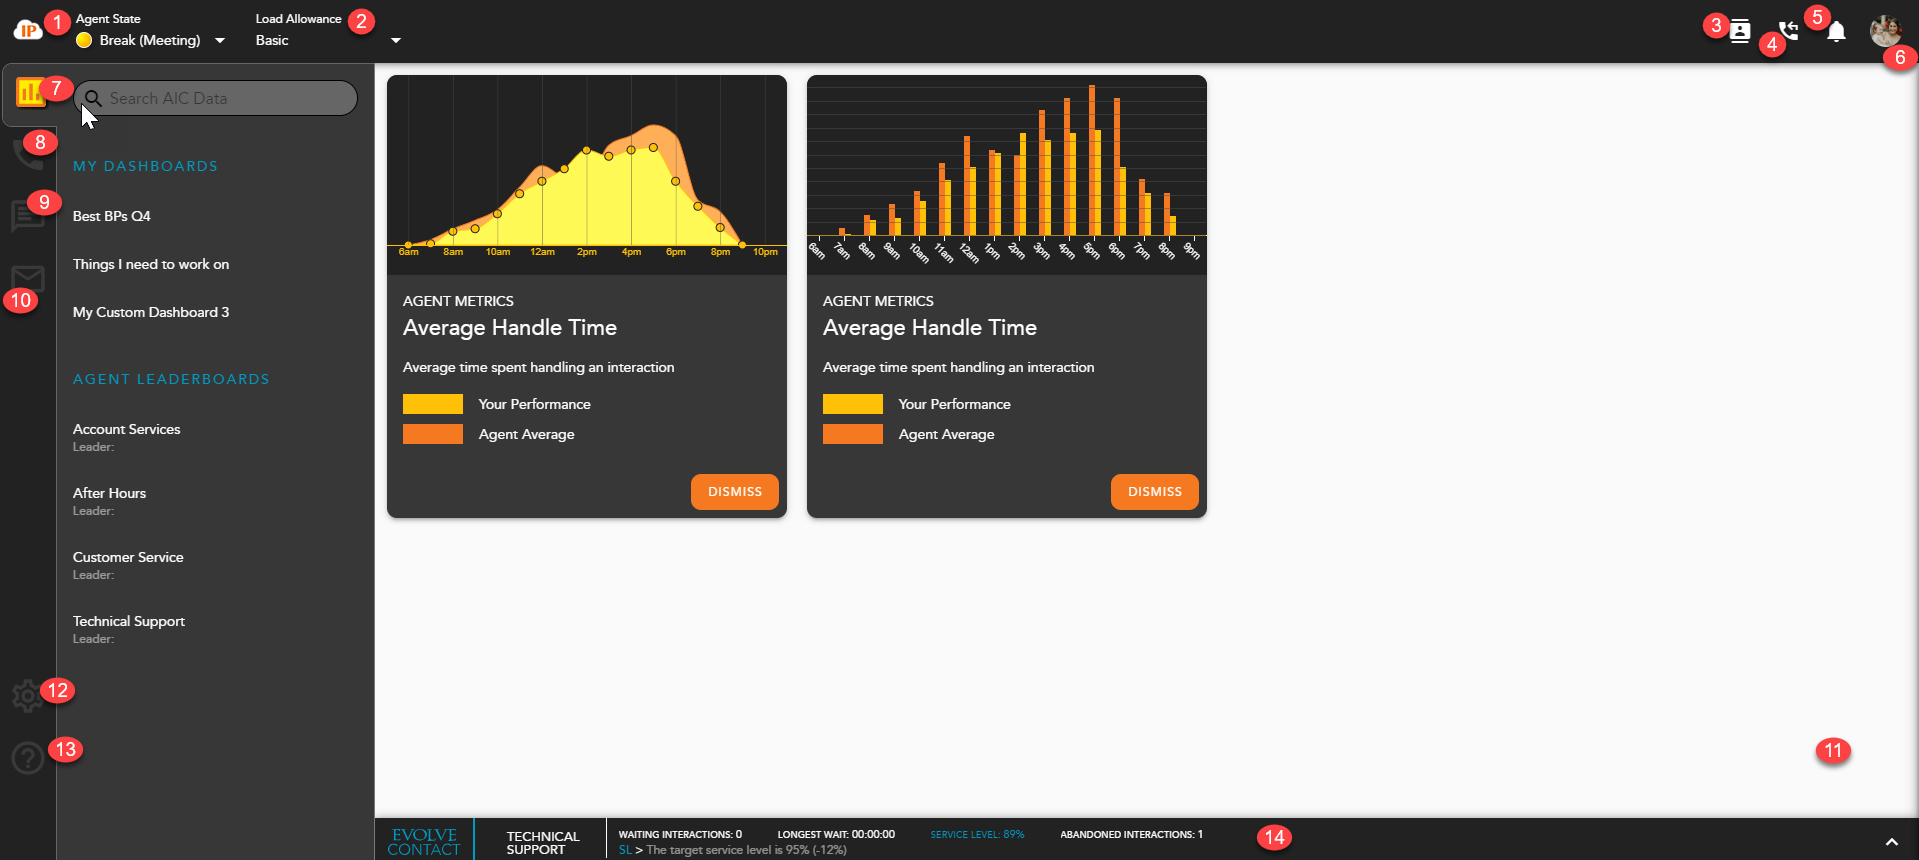Open the user profile avatar
Screen dimensions: 1919x860
[1885, 31]
